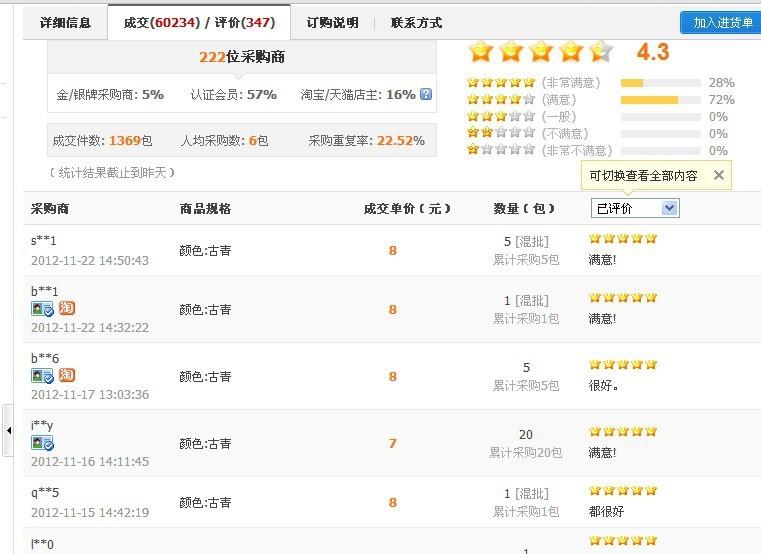The height and width of the screenshot is (554, 761).
Task: Open the 订购说明 tab
Action: point(332,22)
